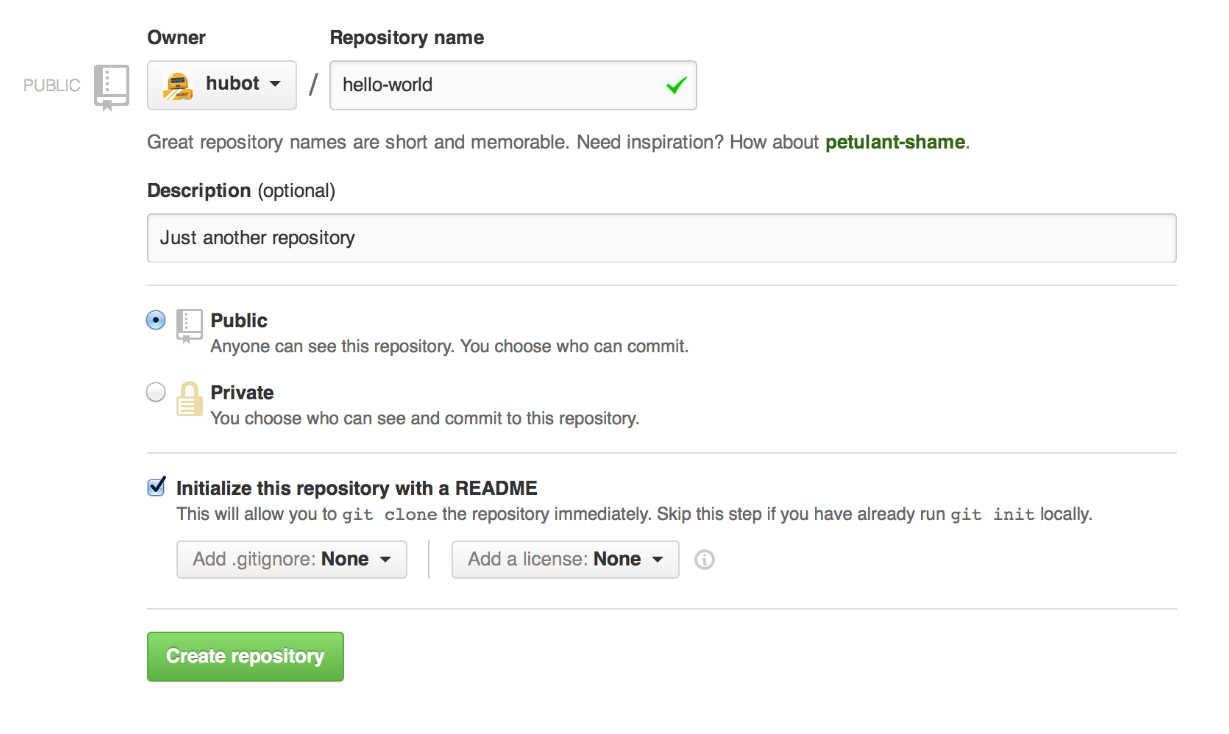
Task: Click the Create repository button
Action: (x=245, y=656)
